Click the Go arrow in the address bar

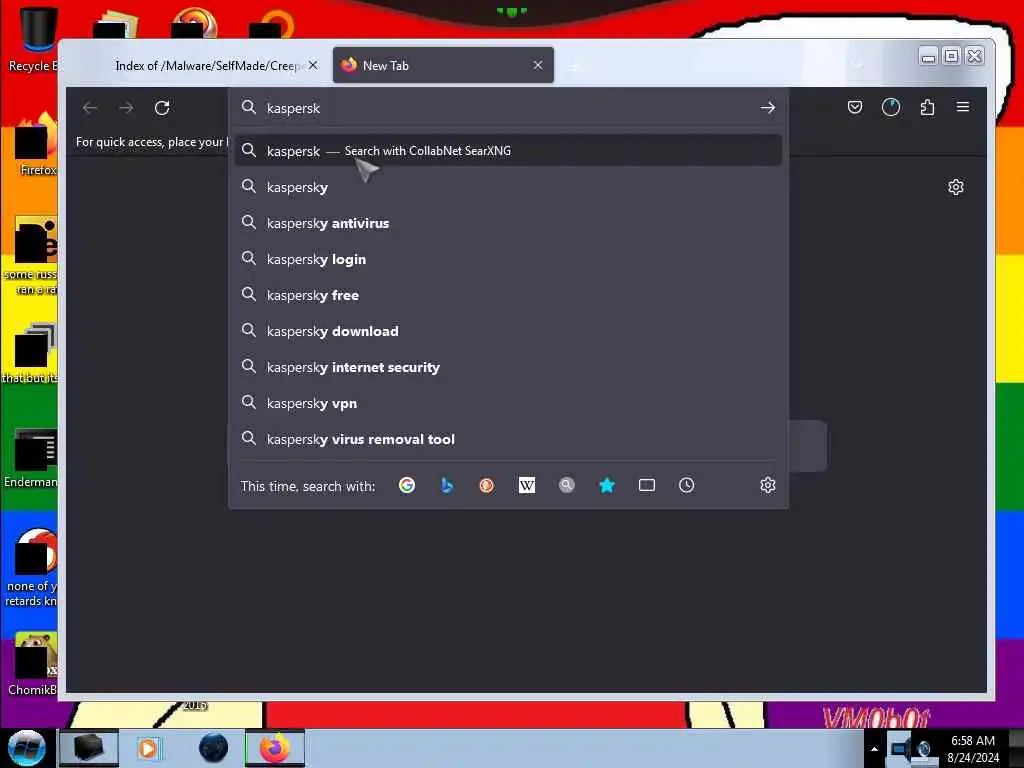pyautogui.click(x=768, y=108)
